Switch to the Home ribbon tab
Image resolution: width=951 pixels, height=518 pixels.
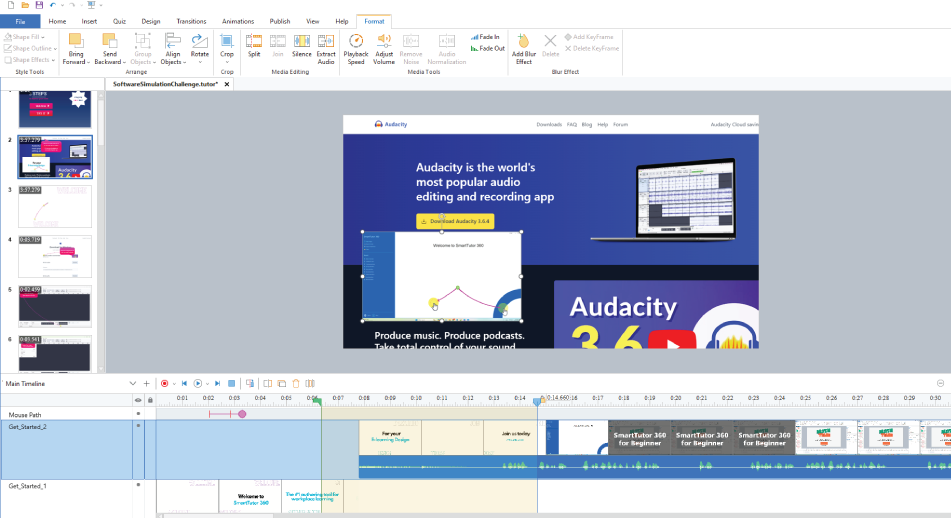[x=57, y=21]
